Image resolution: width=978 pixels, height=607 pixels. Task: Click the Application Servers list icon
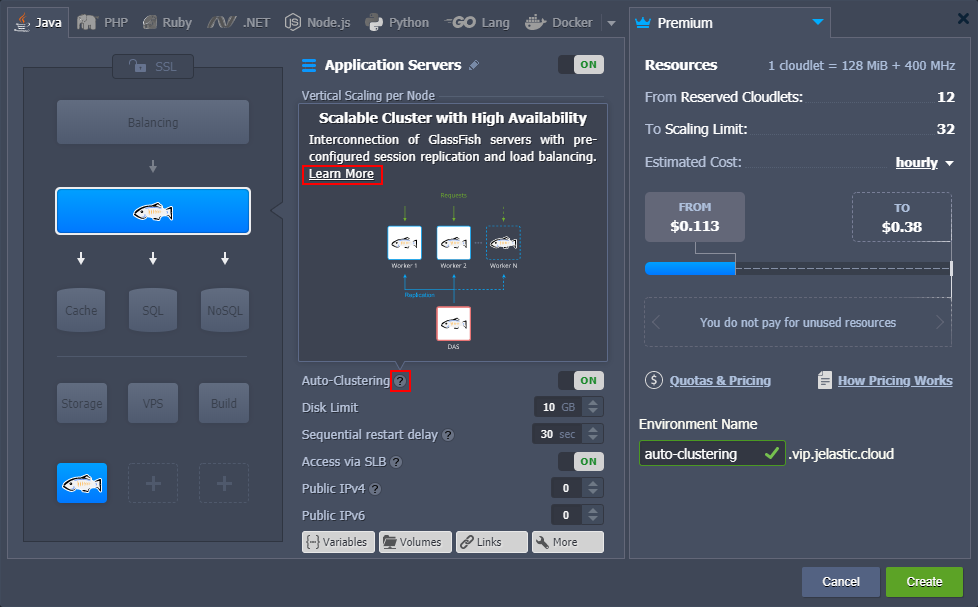[309, 65]
